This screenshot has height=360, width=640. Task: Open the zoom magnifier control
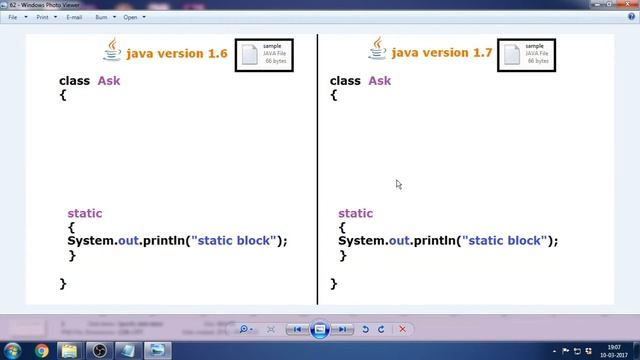coord(246,329)
